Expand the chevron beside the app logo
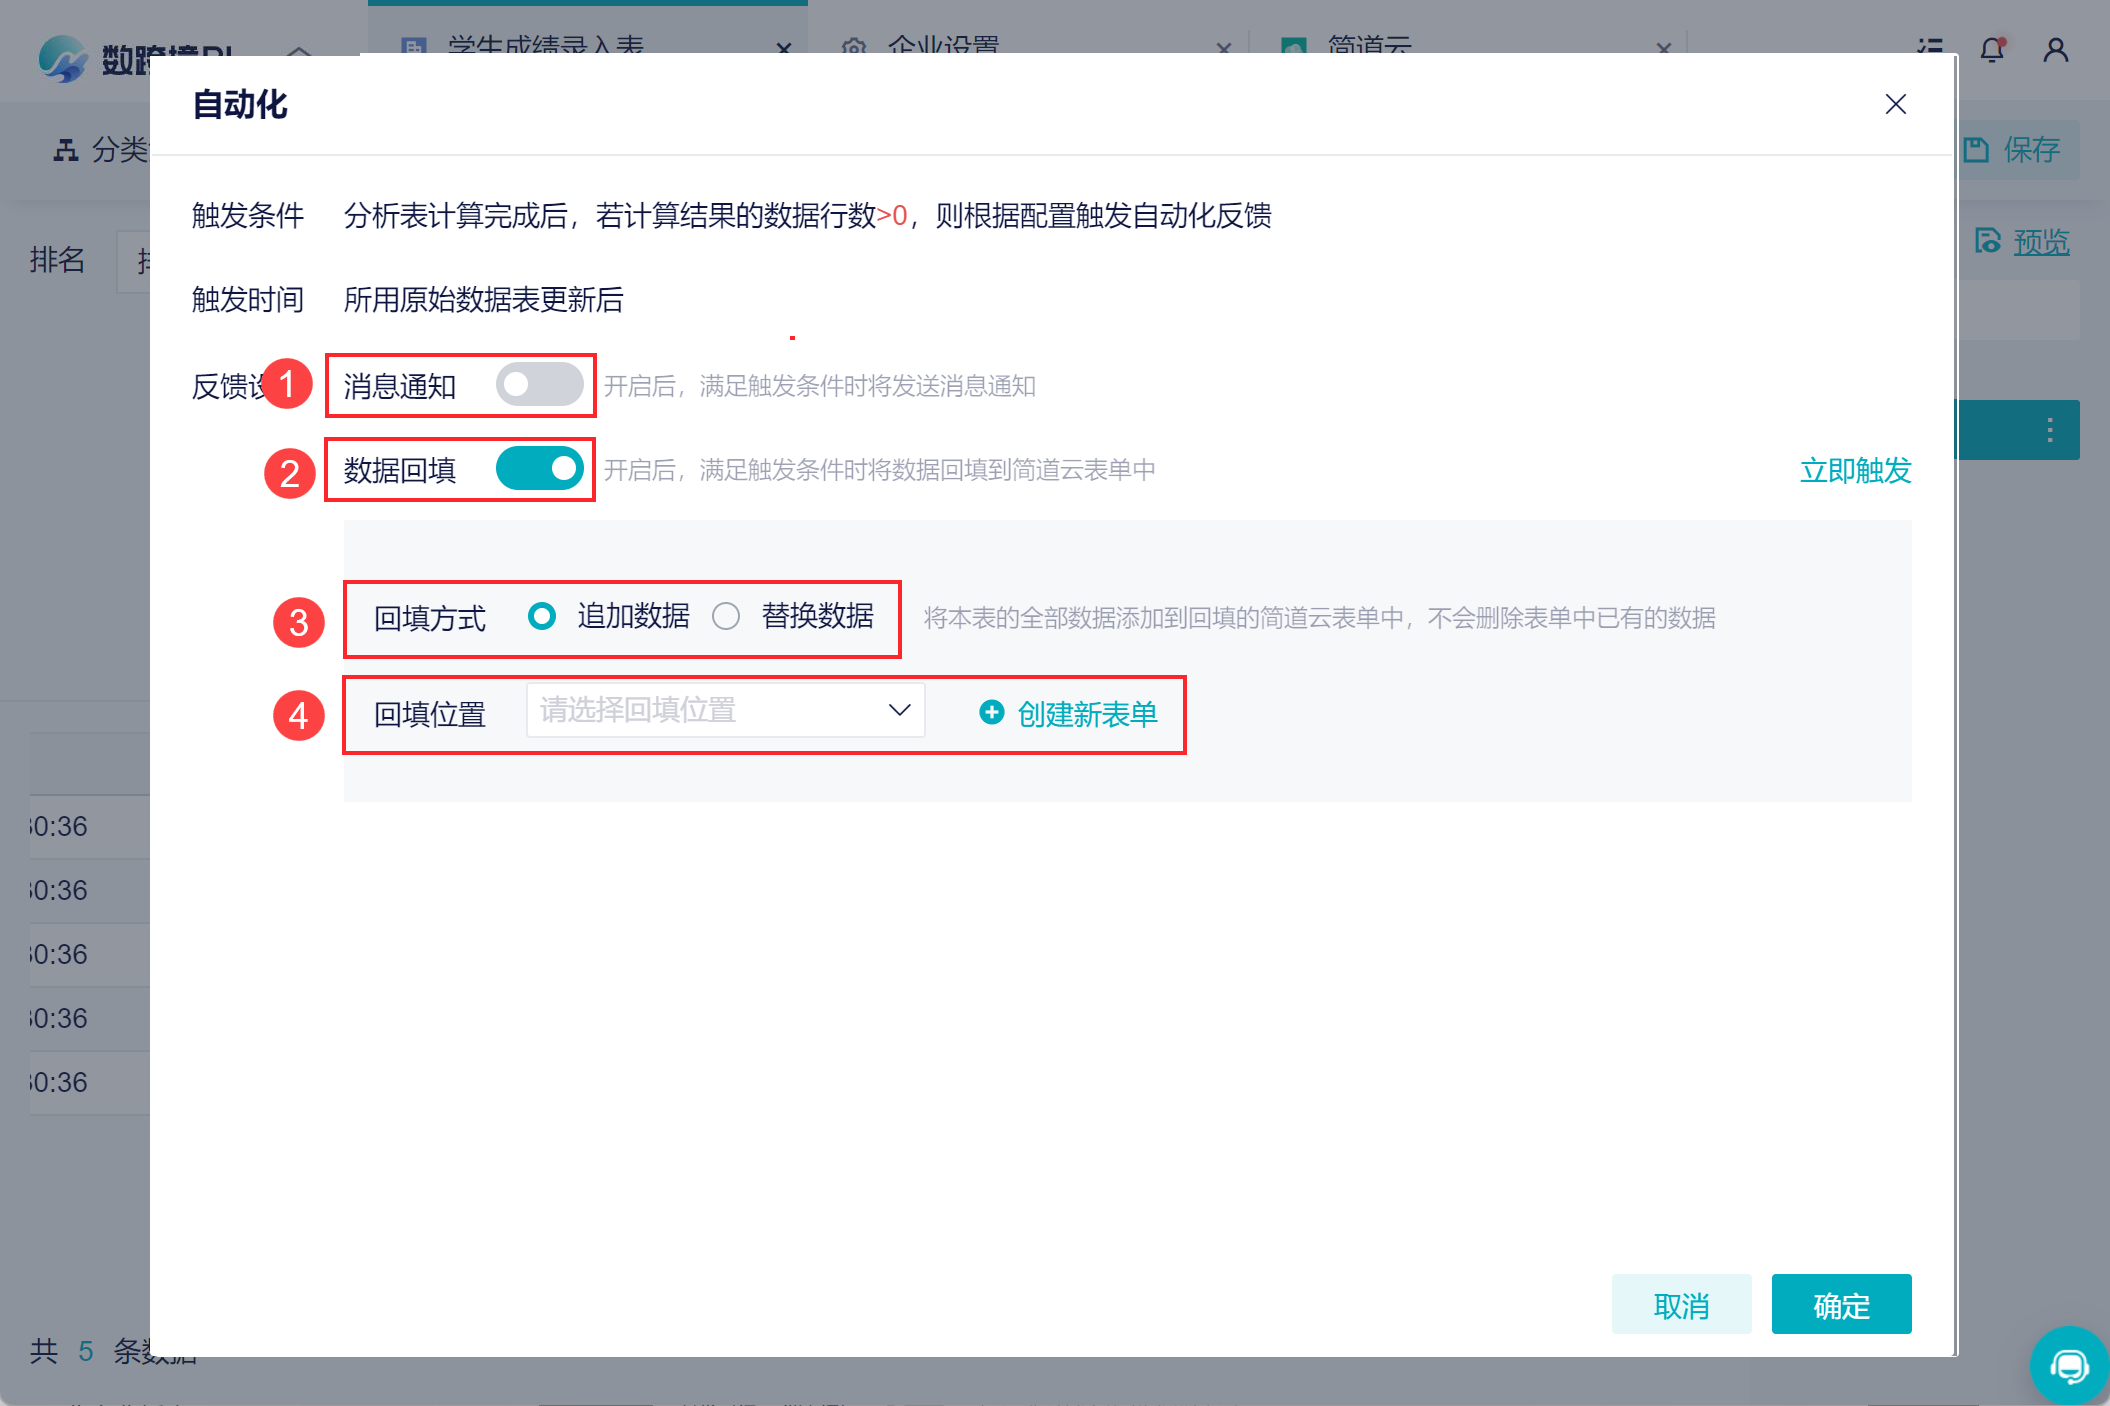The image size is (2110, 1406). pyautogui.click(x=298, y=50)
